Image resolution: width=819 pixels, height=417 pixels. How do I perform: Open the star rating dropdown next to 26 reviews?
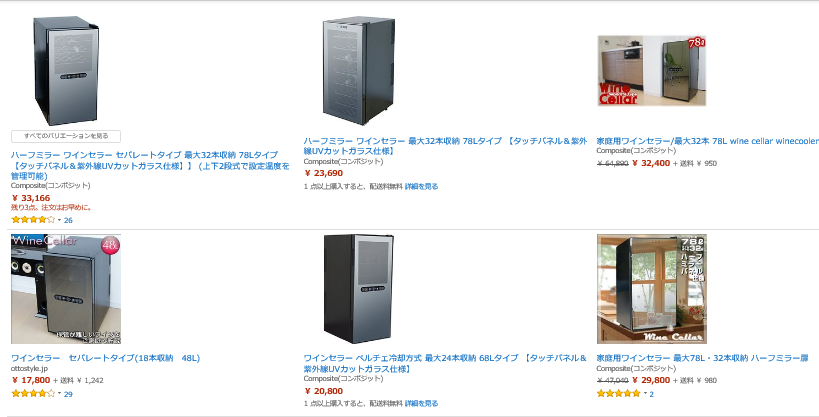(x=59, y=219)
